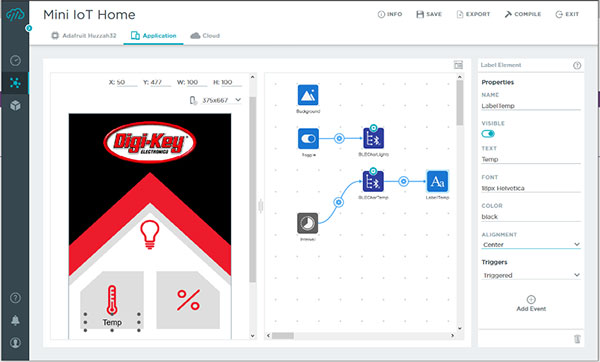Open notifications bell in sidebar
Viewport: 600px width, 362px height.
click(x=15, y=320)
